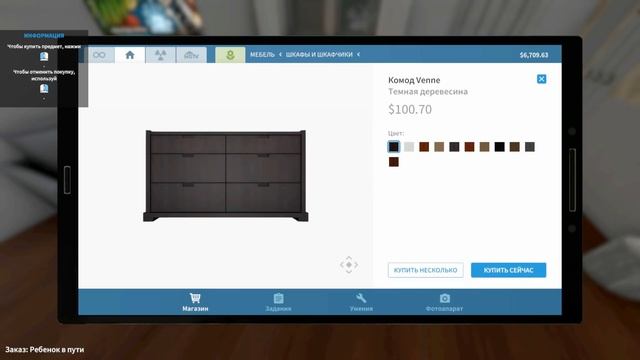Pick the sixth swatch, reddish brown
The image size is (640, 360).
point(469,147)
